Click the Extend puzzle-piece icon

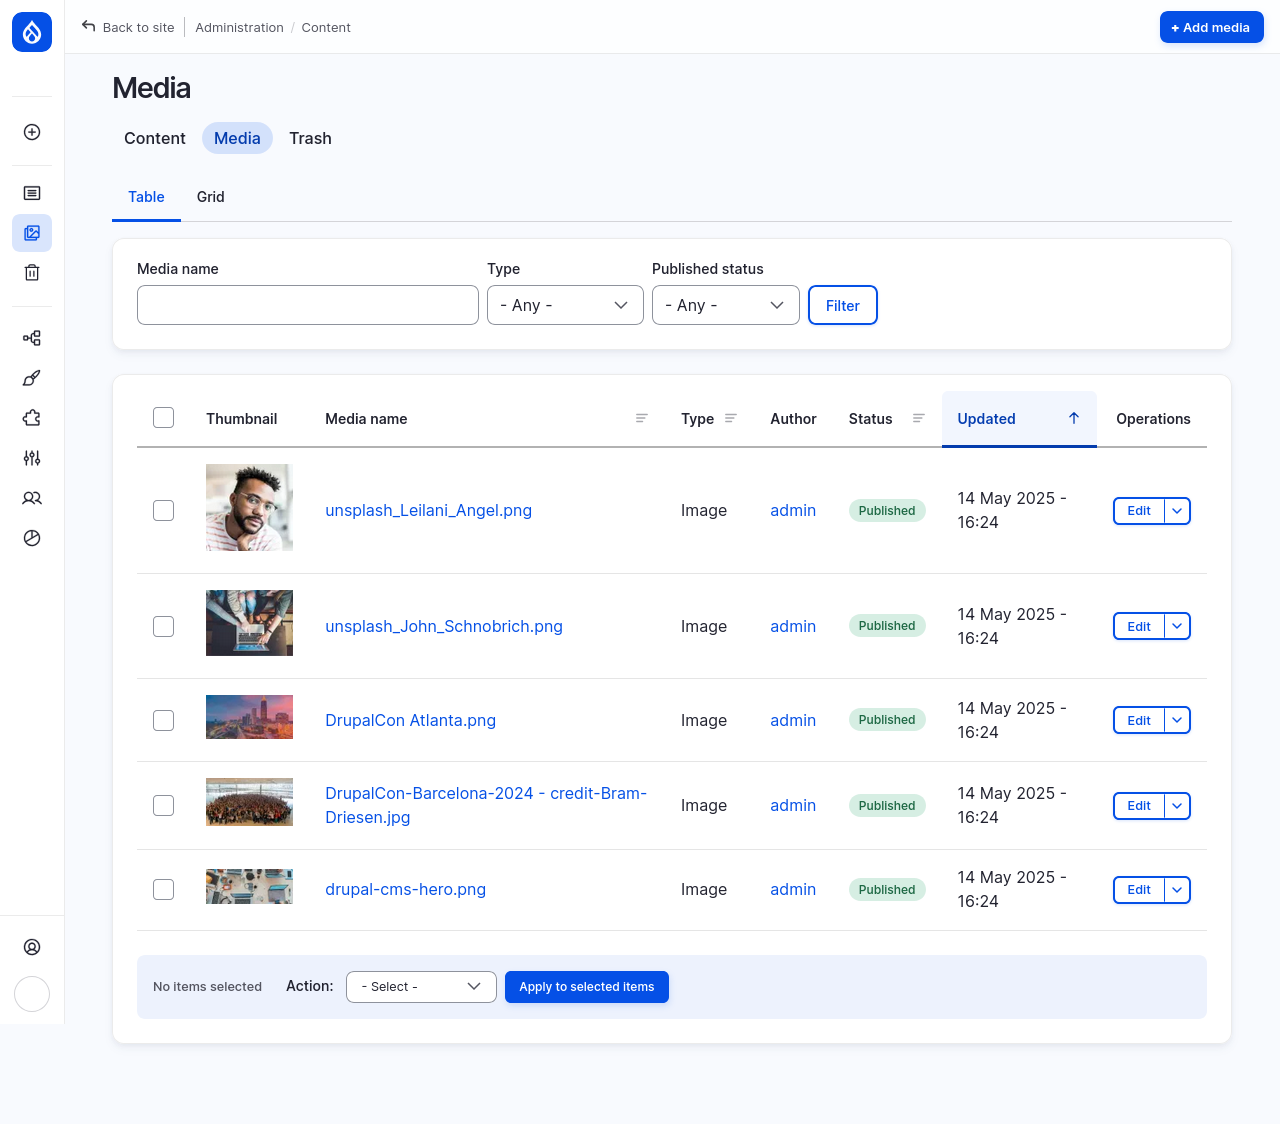click(31, 418)
